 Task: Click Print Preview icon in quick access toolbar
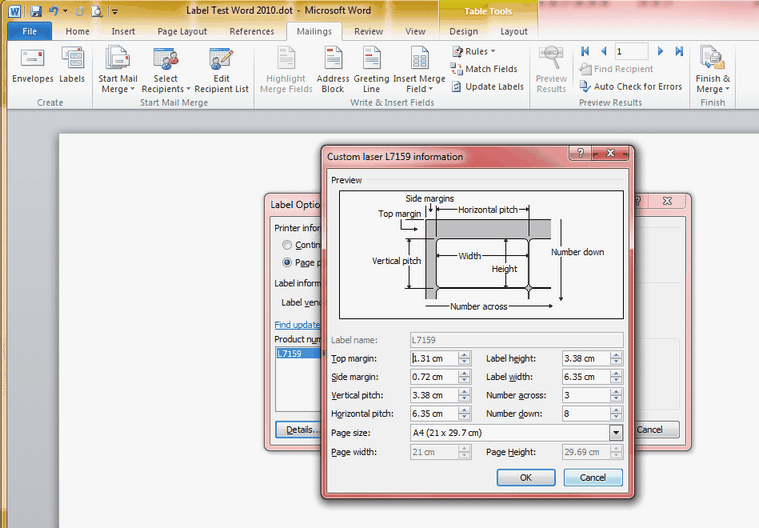(97, 11)
